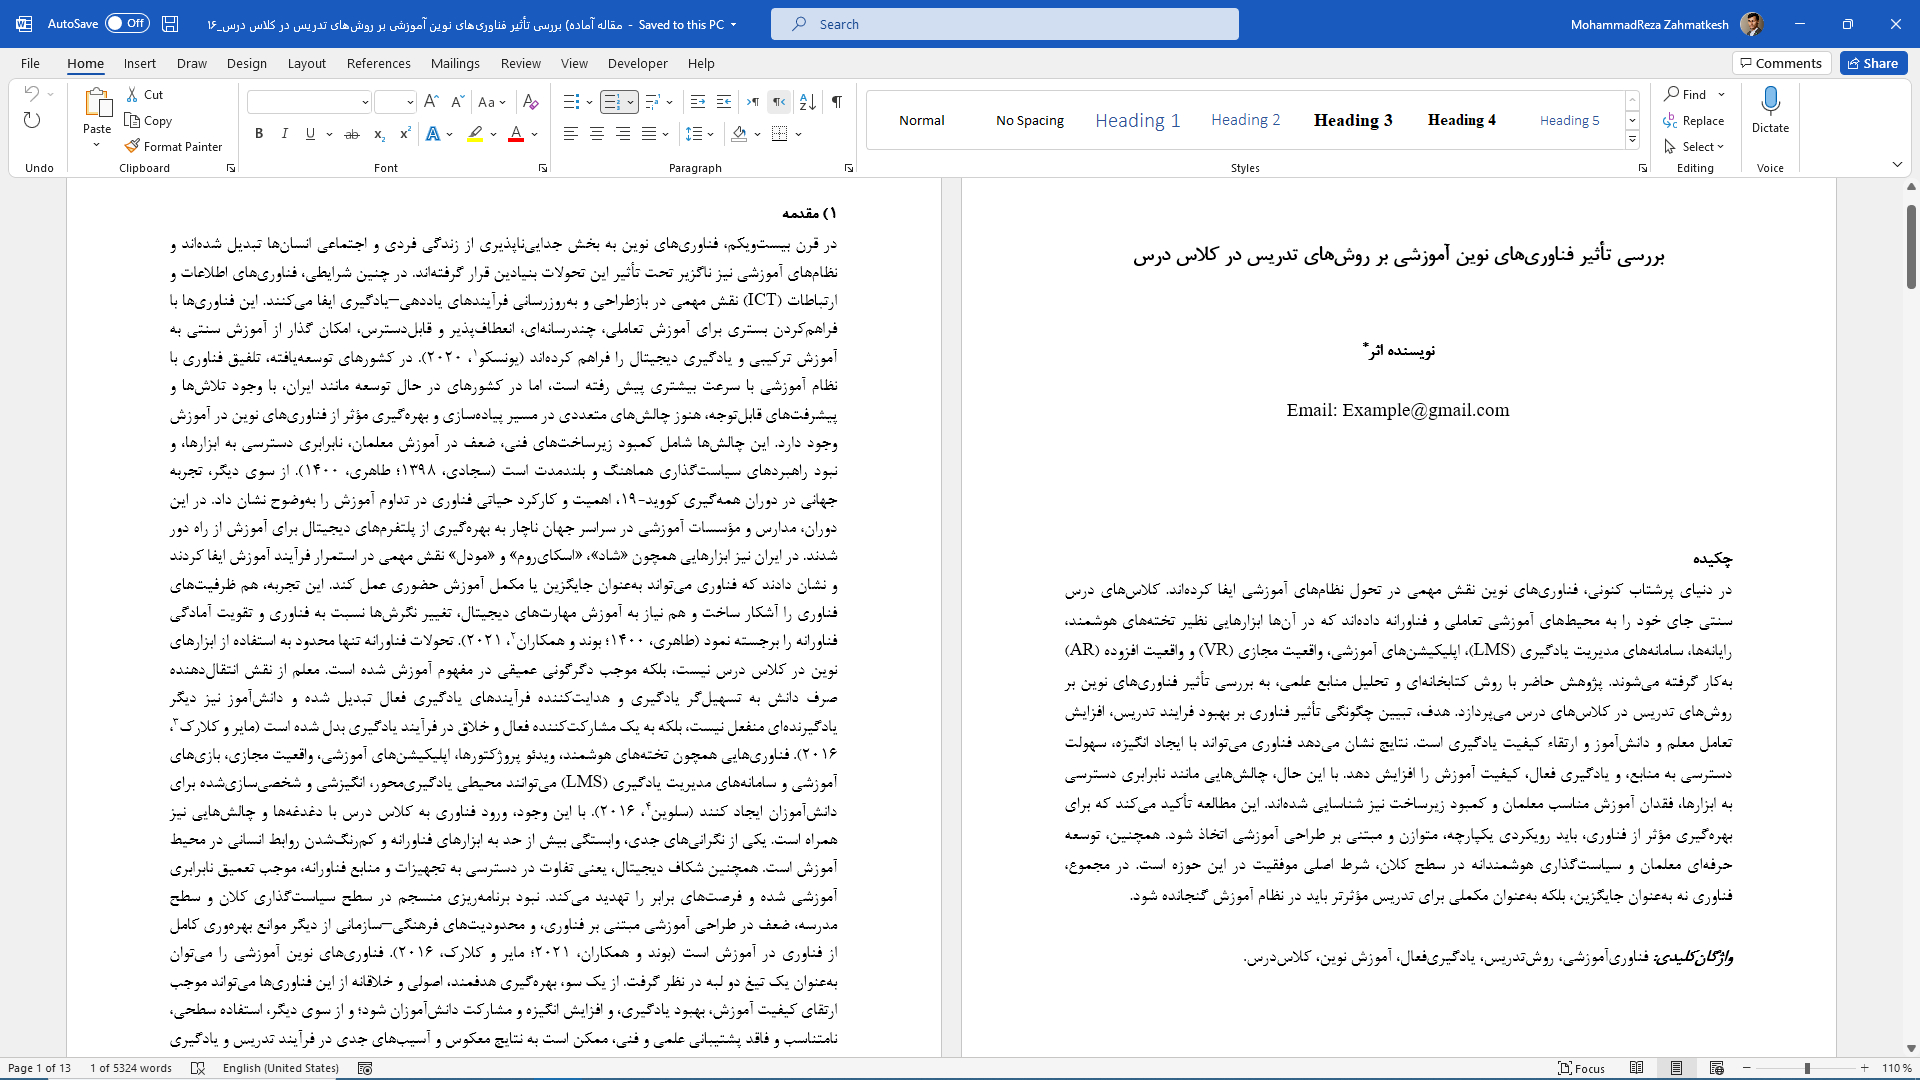This screenshot has width=1920, height=1080.
Task: Increase indent of paragraph
Action: [724, 102]
